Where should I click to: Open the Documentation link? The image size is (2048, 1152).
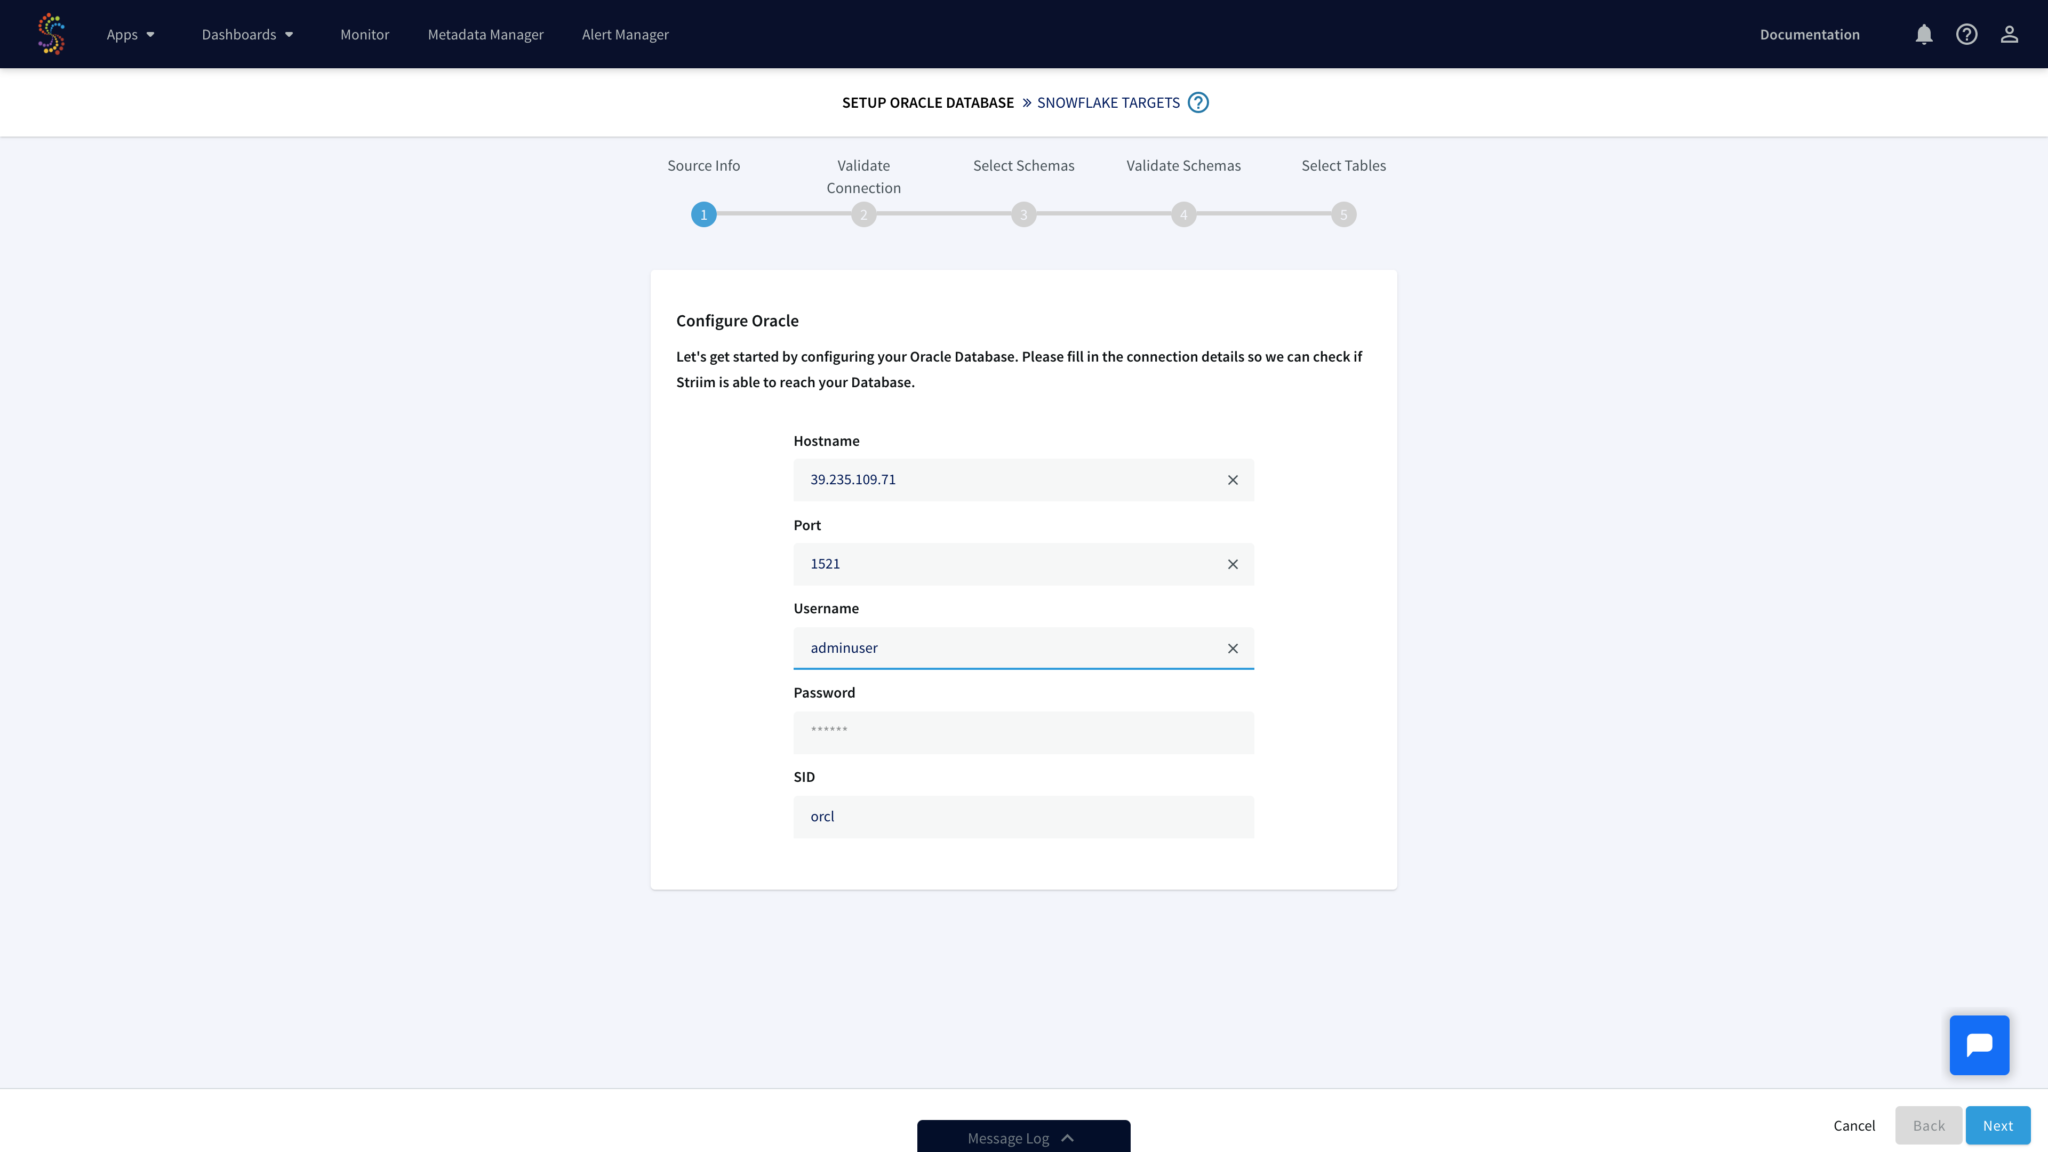1809,34
